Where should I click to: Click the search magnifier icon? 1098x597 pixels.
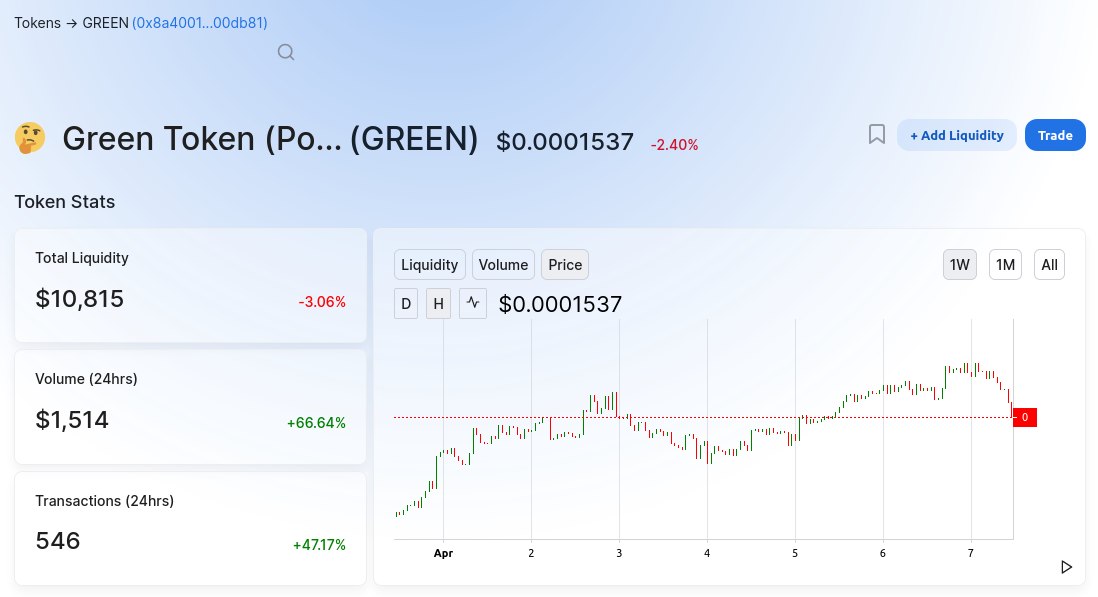(286, 52)
